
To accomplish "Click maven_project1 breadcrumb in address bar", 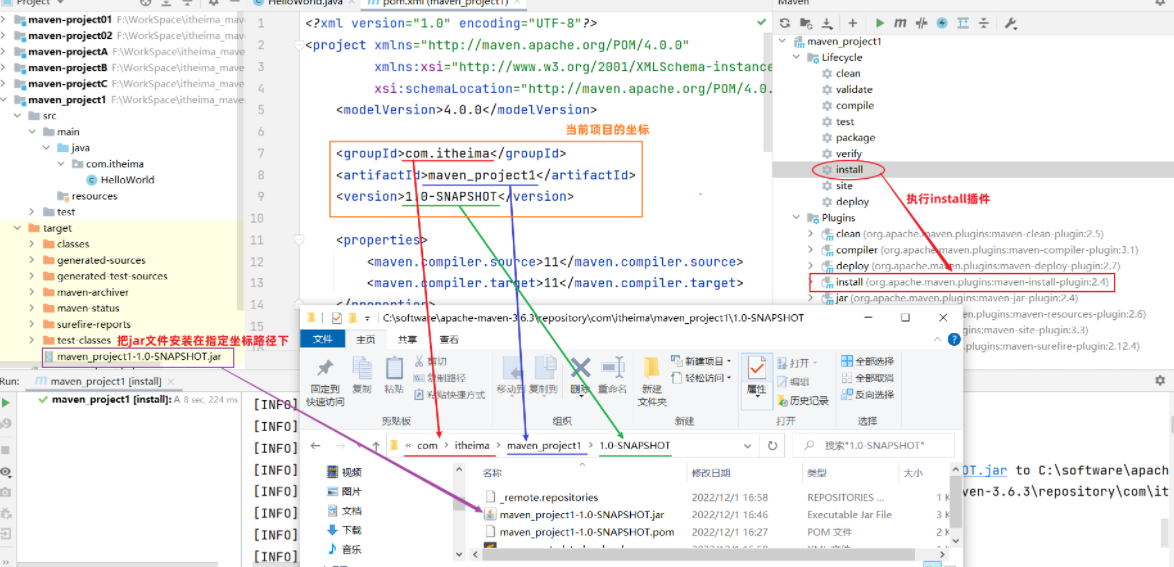I will click(544, 446).
